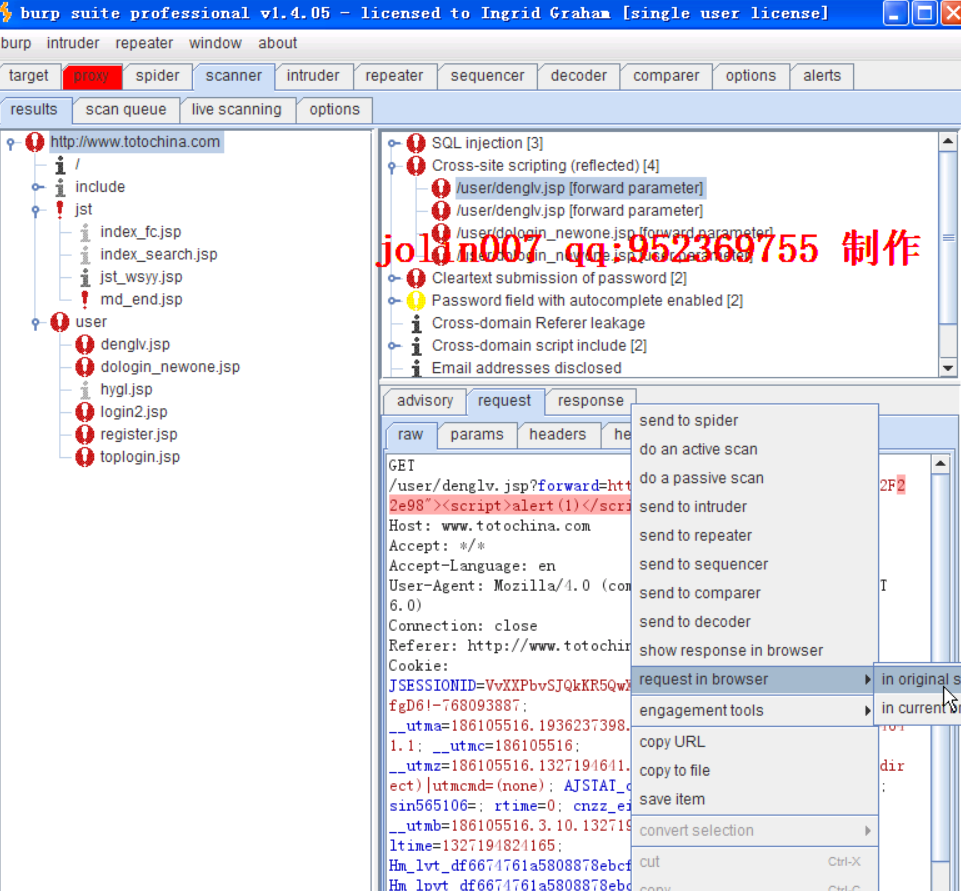961x891 pixels.
Task: Collapse the Cross-site scripting issue group
Action: (392, 166)
